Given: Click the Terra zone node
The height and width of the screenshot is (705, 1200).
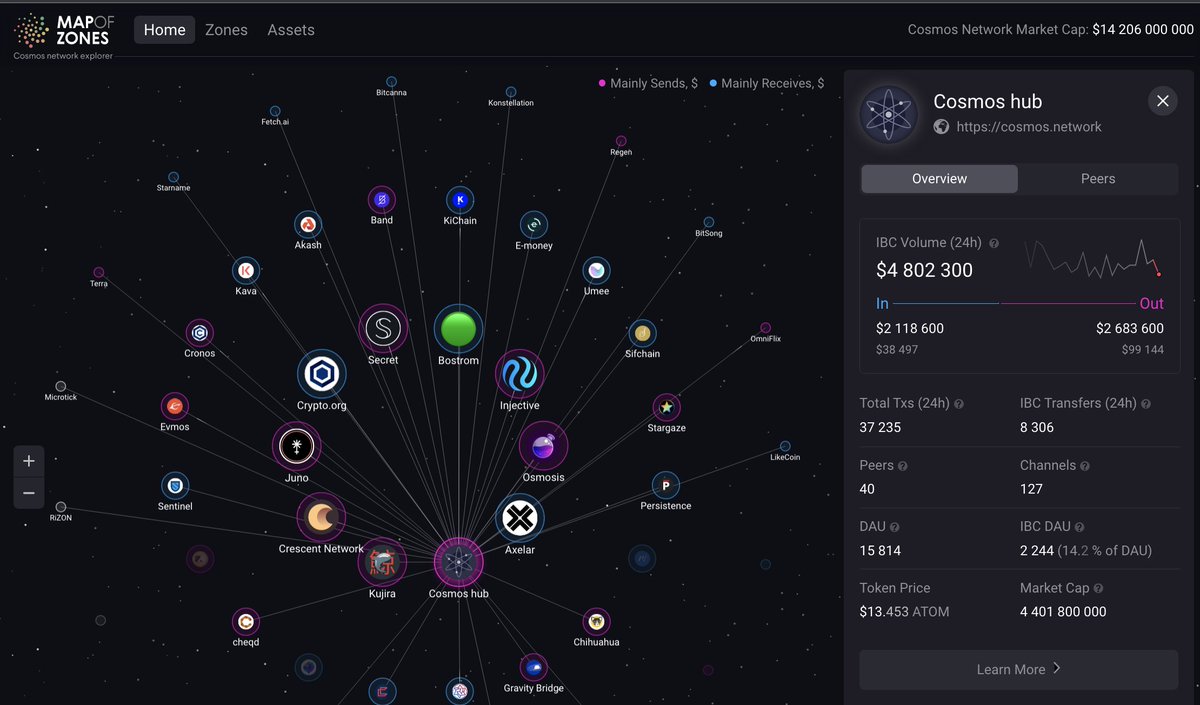Looking at the screenshot, I should [98, 272].
